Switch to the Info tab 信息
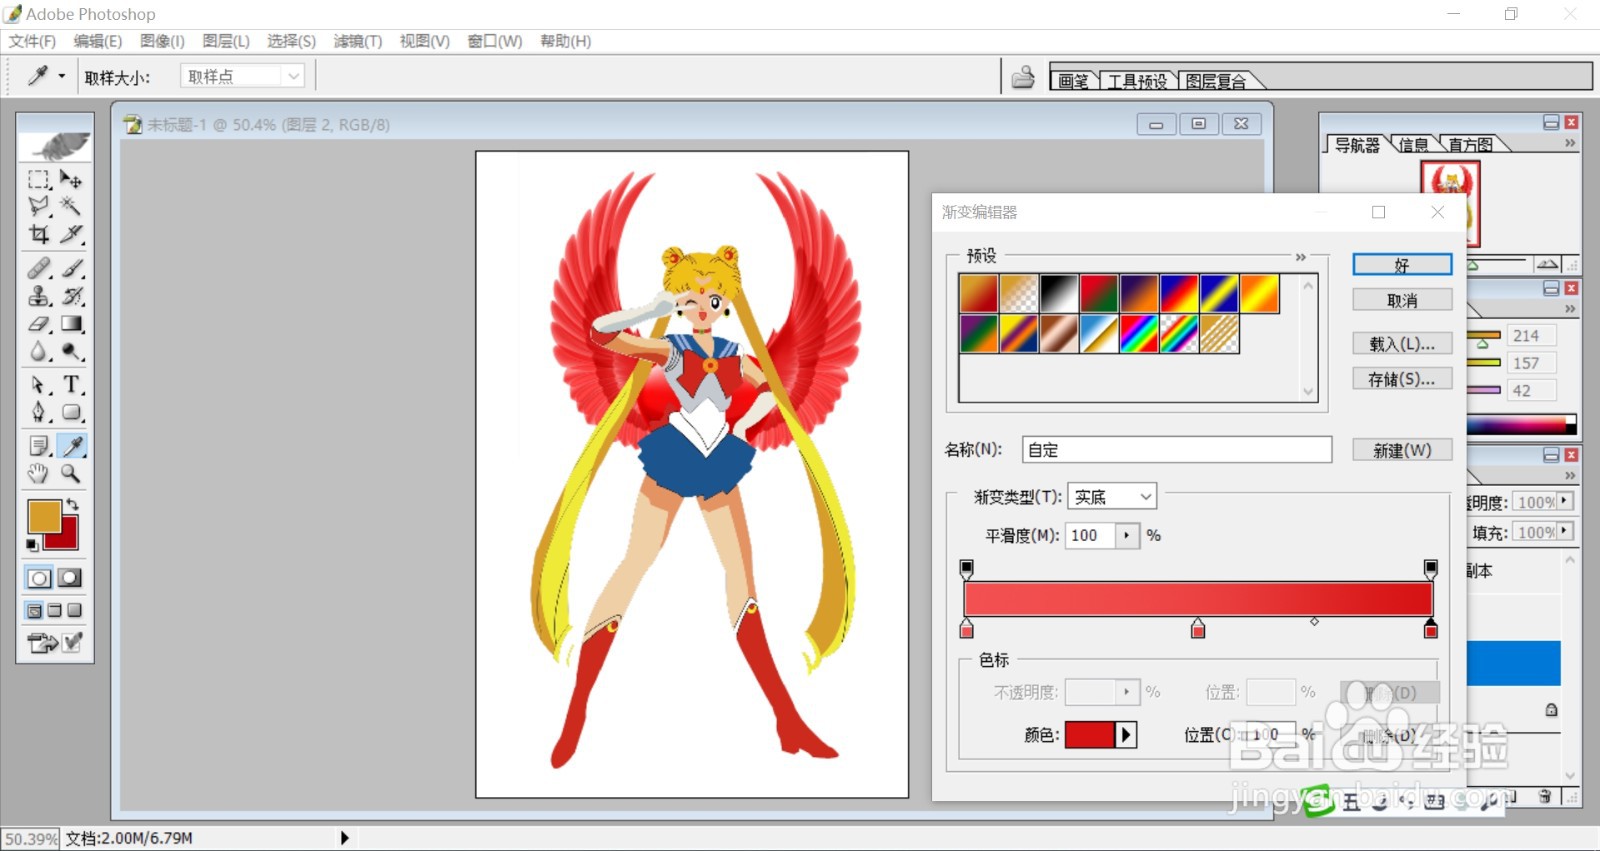The height and width of the screenshot is (851, 1600). point(1413,145)
